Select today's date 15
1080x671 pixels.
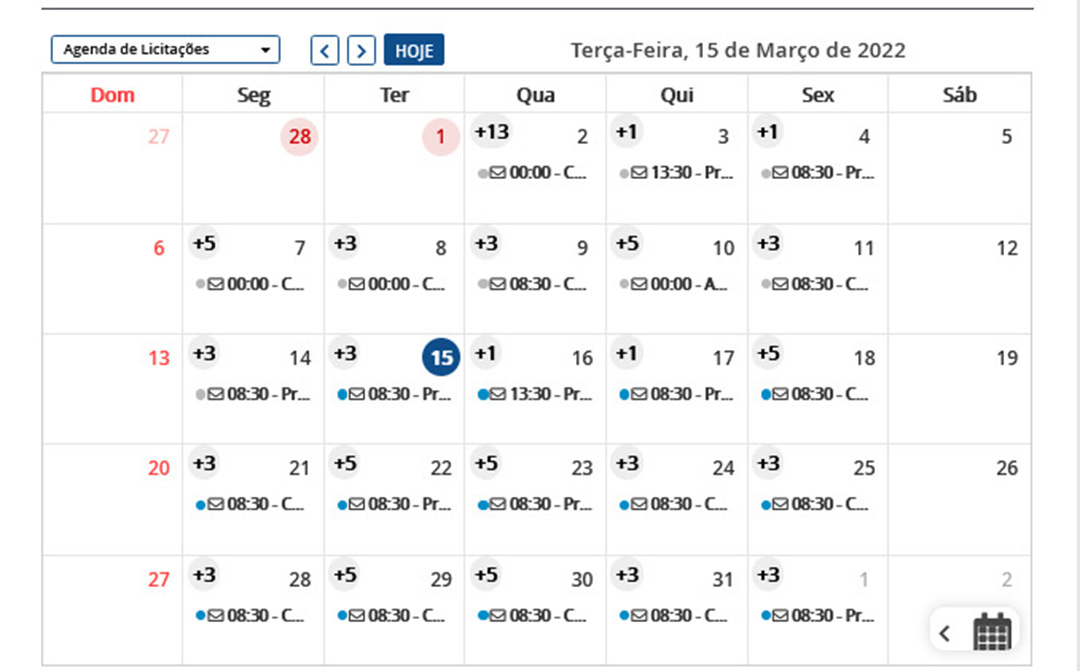tap(441, 358)
